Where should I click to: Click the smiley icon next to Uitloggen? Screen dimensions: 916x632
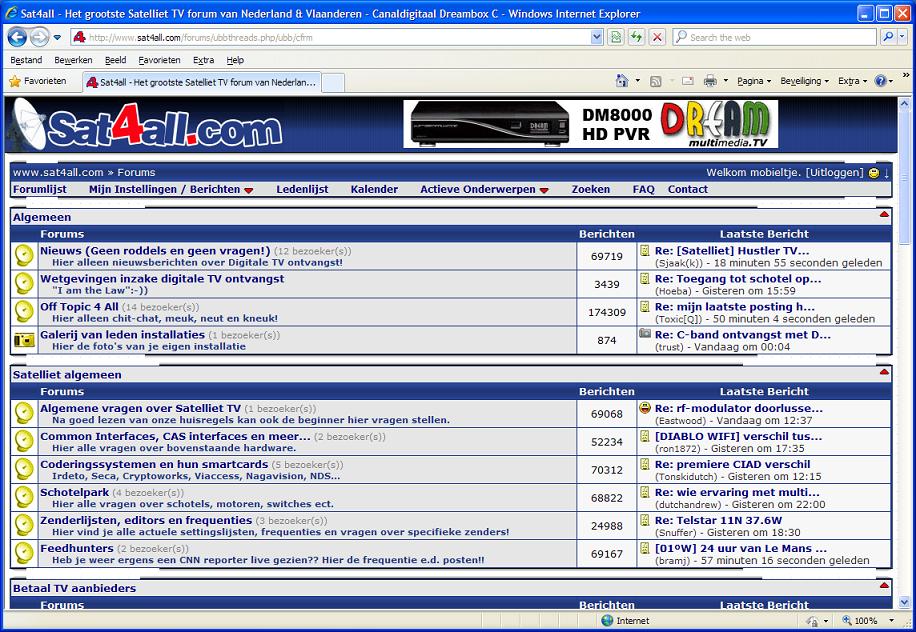coord(874,173)
